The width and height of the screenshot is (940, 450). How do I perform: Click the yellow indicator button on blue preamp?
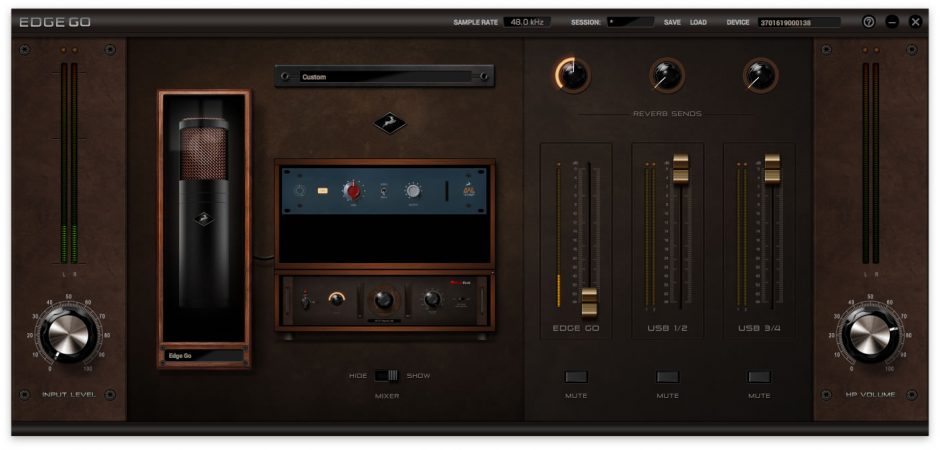pyautogui.click(x=323, y=191)
